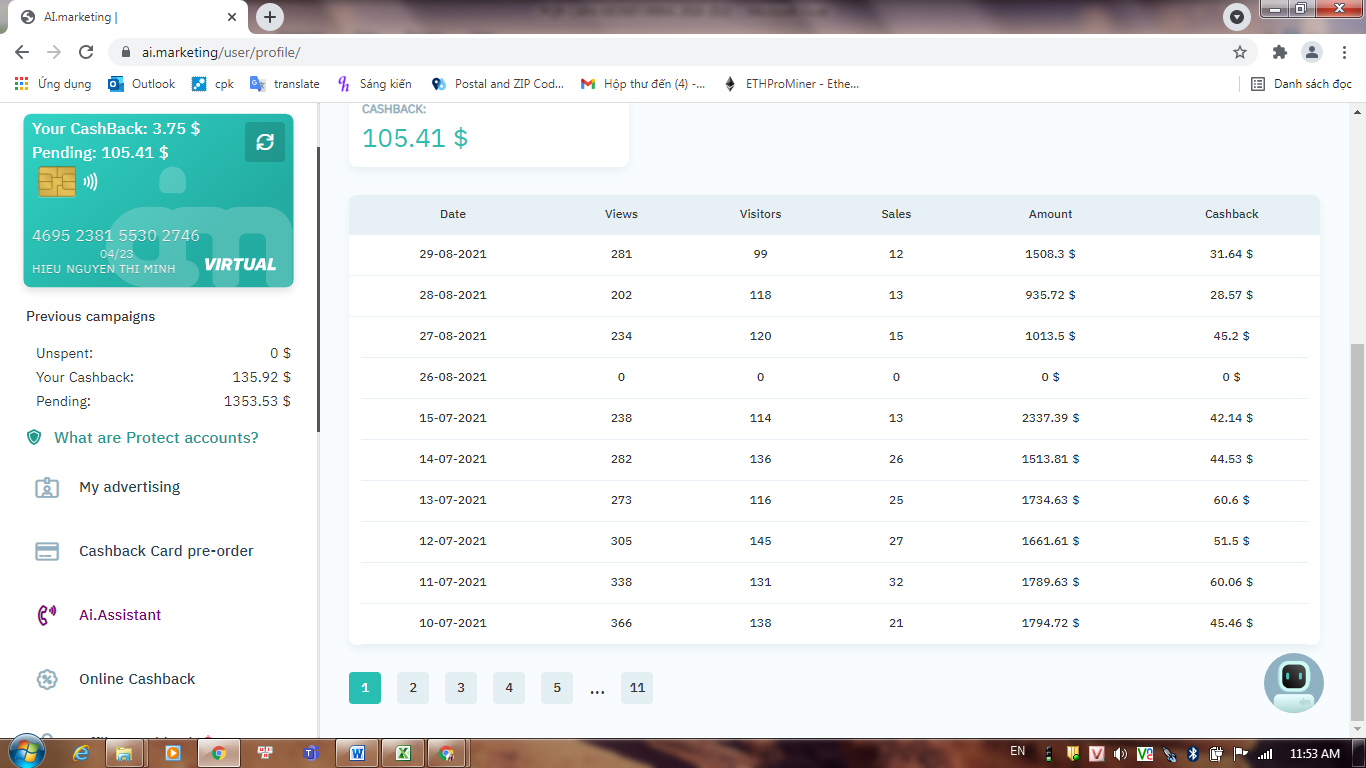Click the shield Protect accounts icon
The width and height of the screenshot is (1366, 768).
[35, 438]
